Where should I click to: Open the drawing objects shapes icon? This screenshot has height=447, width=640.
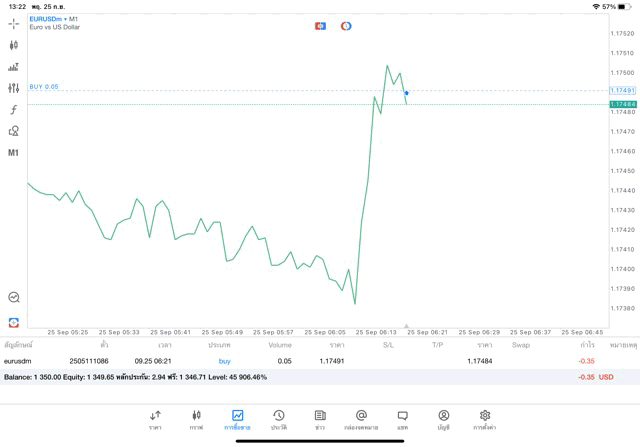13,131
